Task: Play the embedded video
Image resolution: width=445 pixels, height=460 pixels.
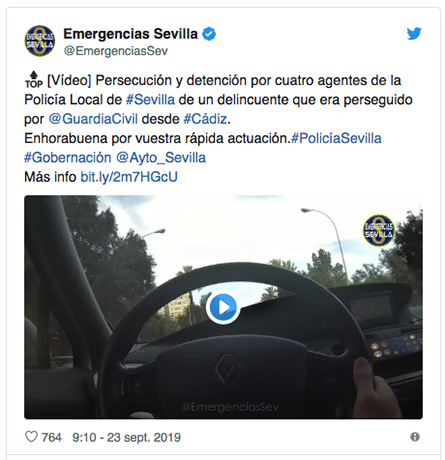Action: click(223, 307)
